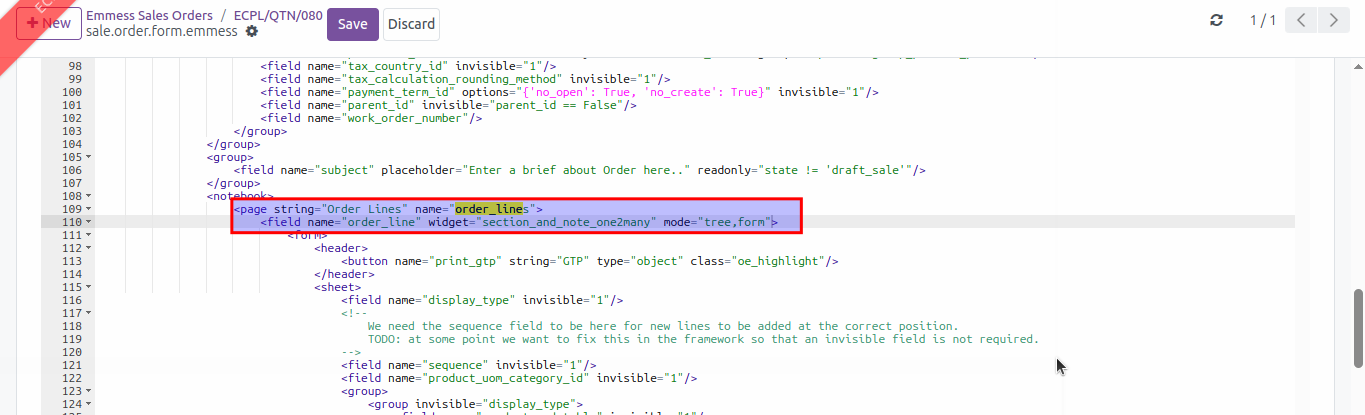This screenshot has height=415, width=1365.
Task: Collapse the comment block at line 117
Action: (x=89, y=313)
